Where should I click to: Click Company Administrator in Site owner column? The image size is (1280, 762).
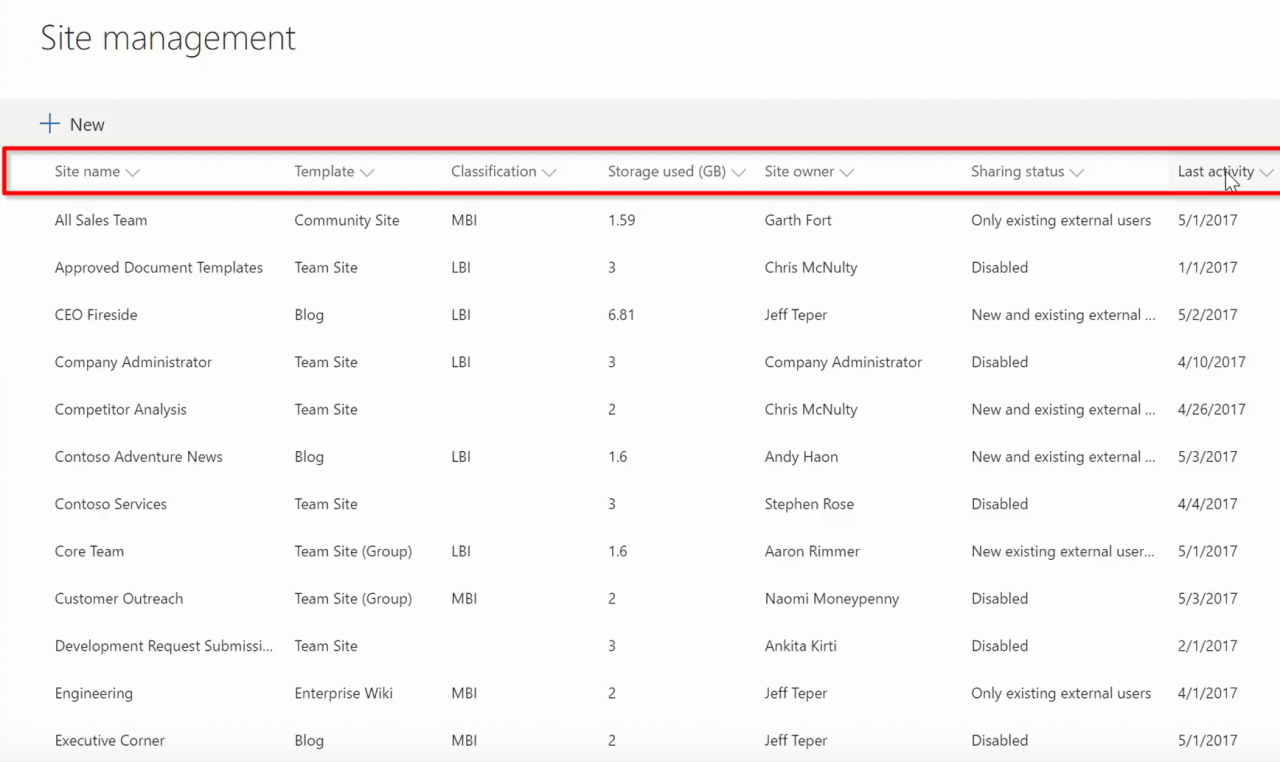pos(843,362)
